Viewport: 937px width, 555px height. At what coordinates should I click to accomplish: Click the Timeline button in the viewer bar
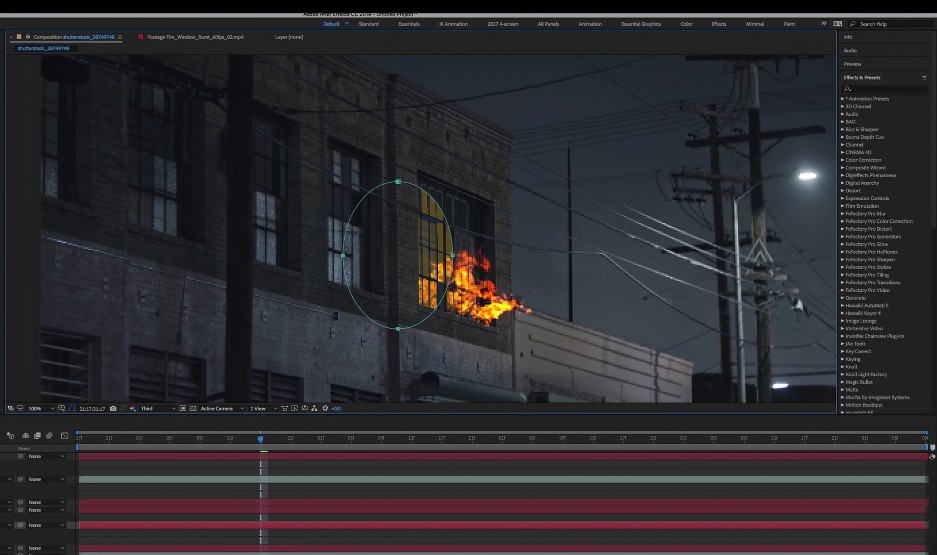[305, 409]
